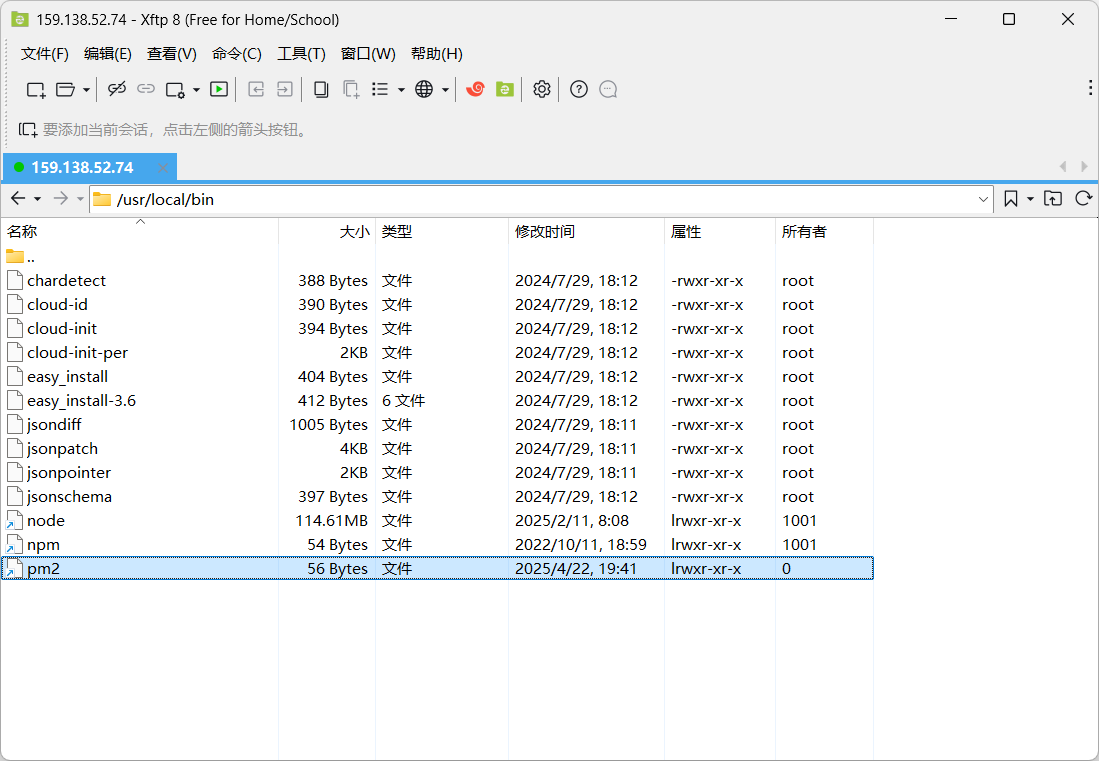Click the single-pane copy icon
The width and height of the screenshot is (1099, 761).
point(321,89)
